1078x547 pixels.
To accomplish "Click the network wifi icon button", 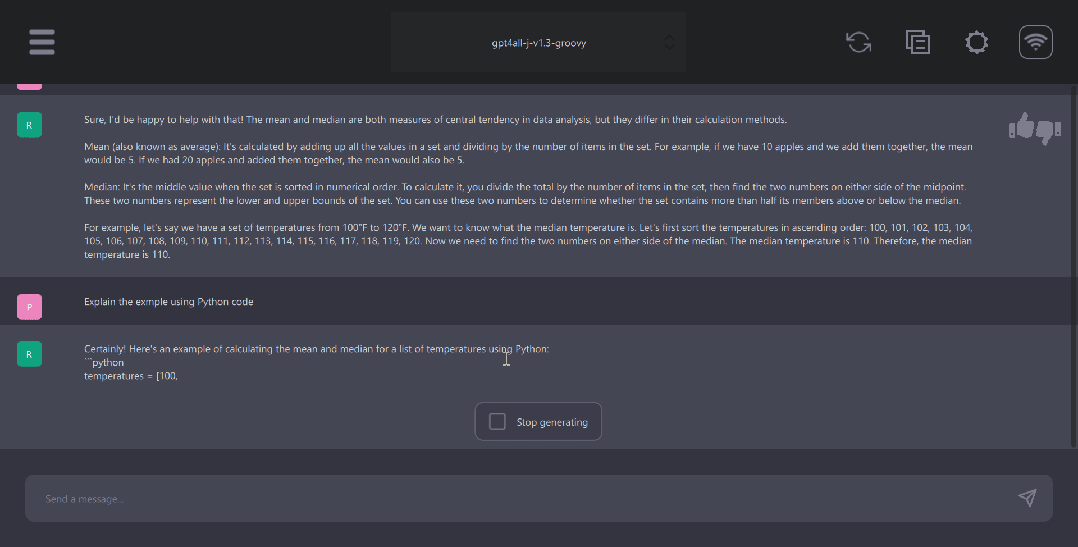I will (x=1036, y=41).
